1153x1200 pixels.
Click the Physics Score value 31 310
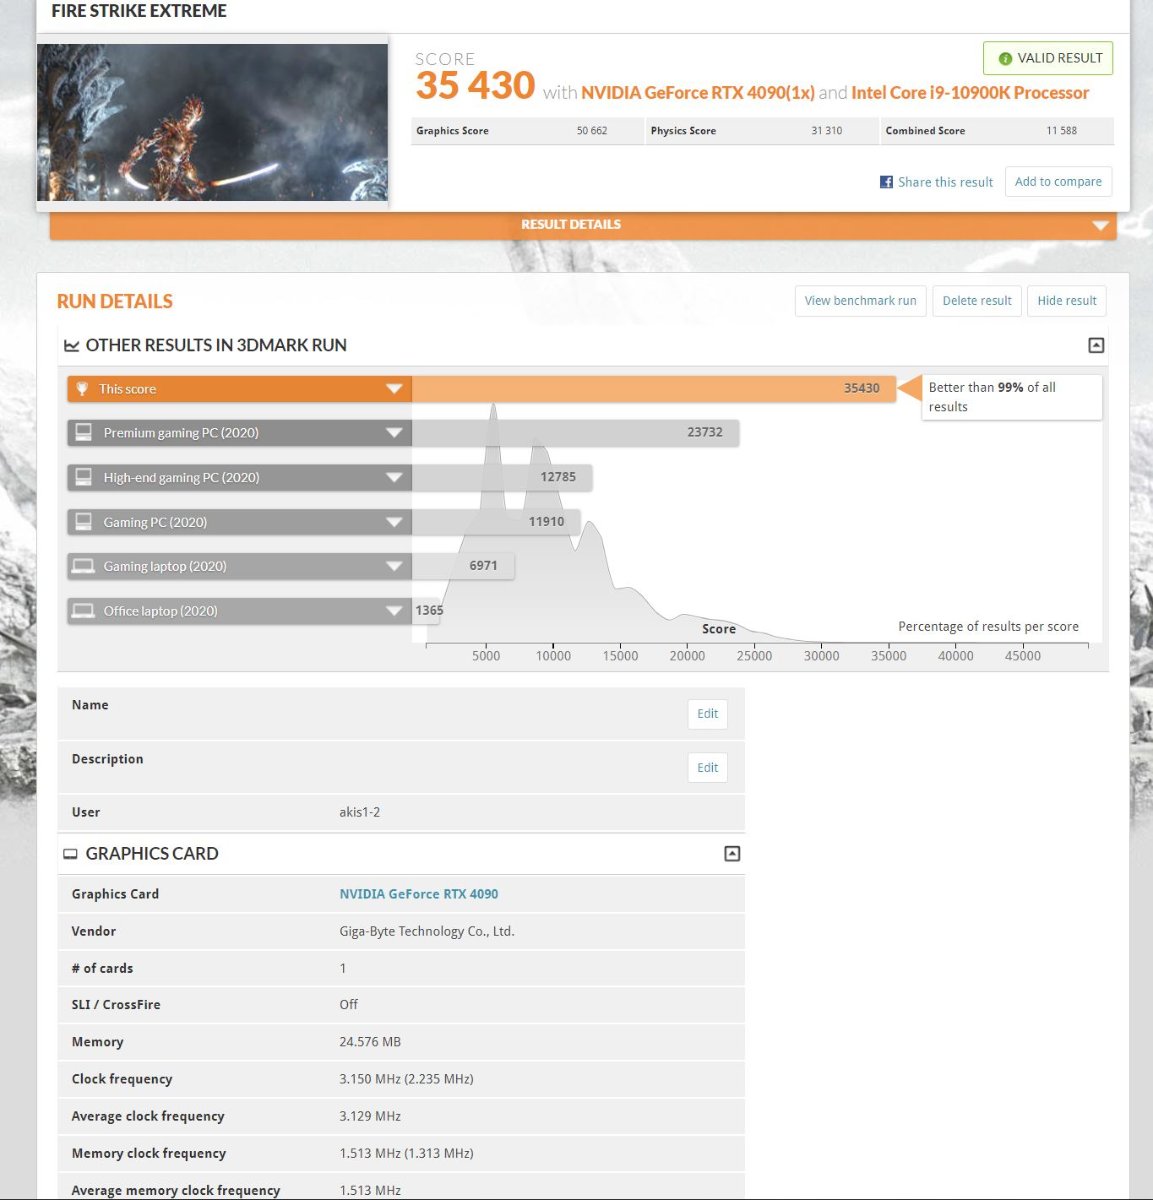(x=827, y=131)
